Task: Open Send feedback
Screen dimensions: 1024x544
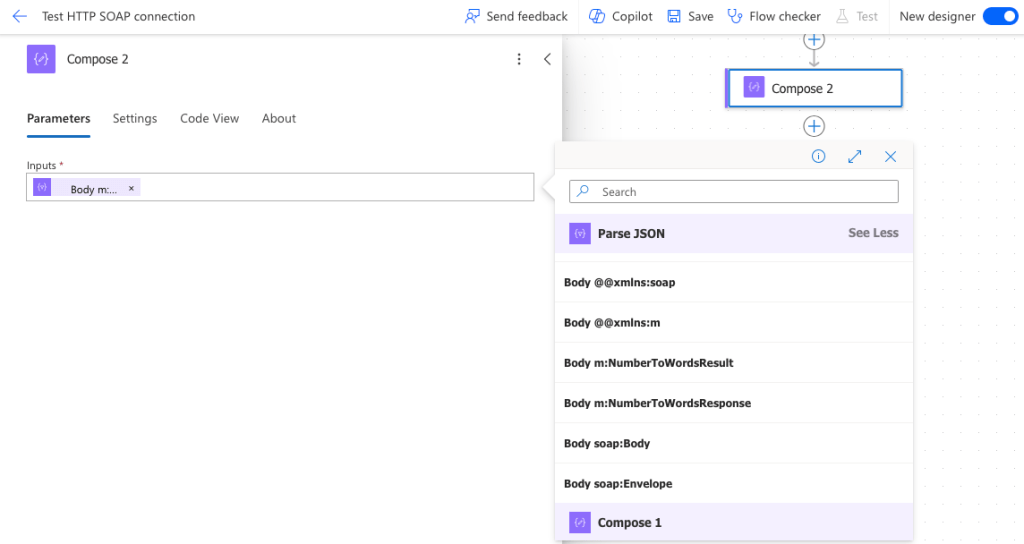Action: coord(516,16)
